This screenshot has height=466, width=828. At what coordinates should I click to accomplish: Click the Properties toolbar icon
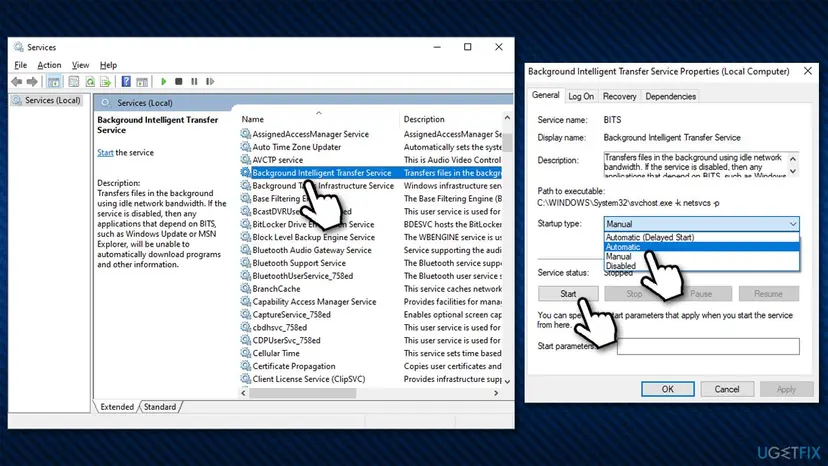74,81
